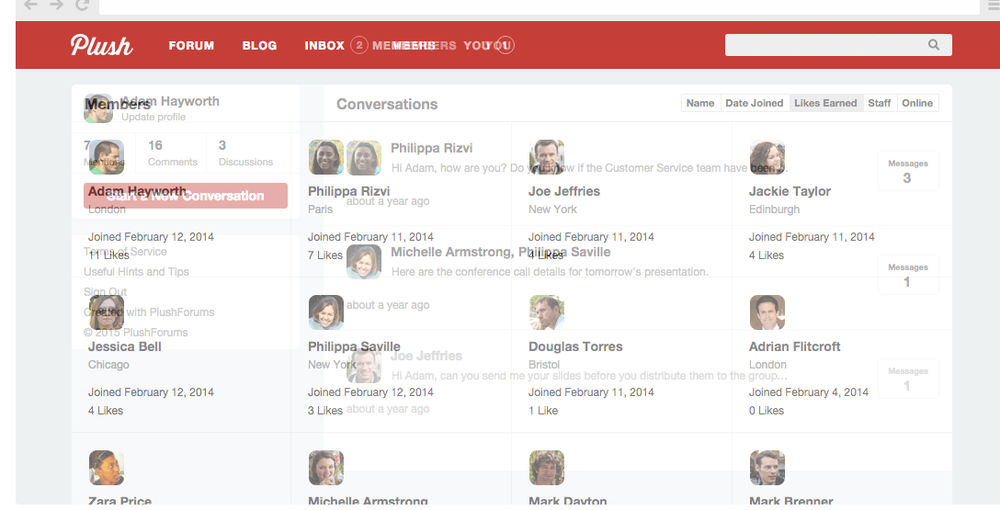Screen dimensions: 1000x510
Task: Sort members by Name
Action: click(700, 103)
